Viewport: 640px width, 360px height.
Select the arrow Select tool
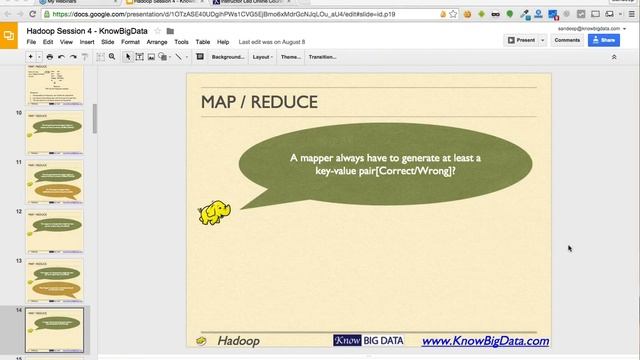(128, 57)
